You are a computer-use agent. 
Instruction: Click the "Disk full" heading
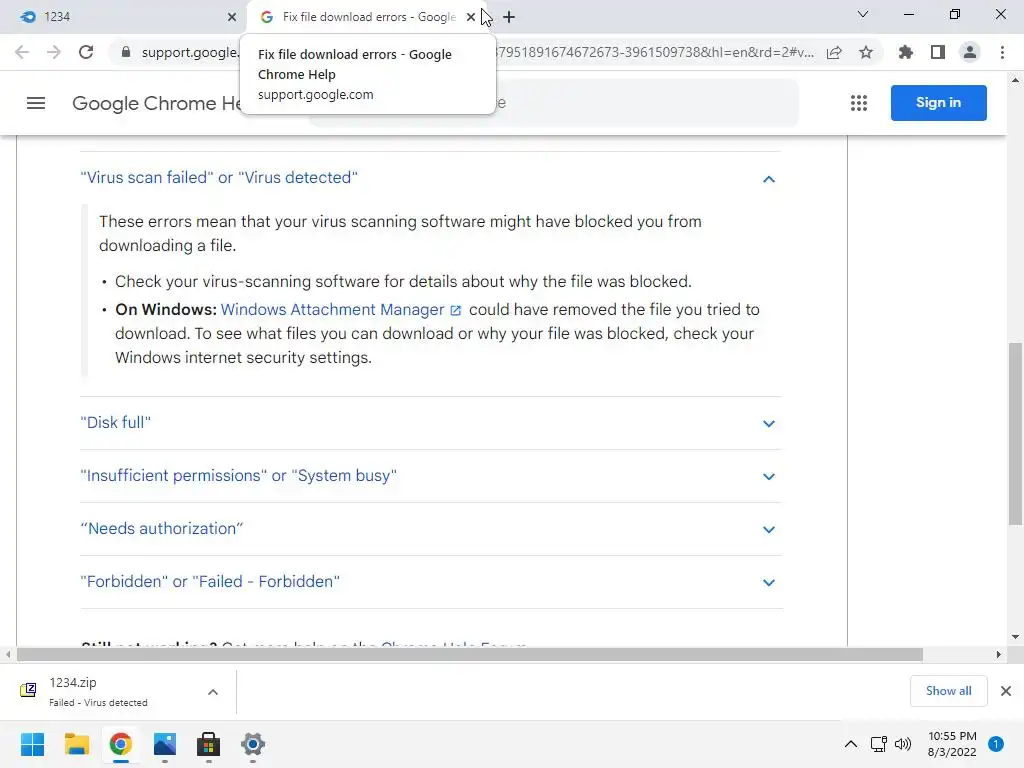(116, 423)
